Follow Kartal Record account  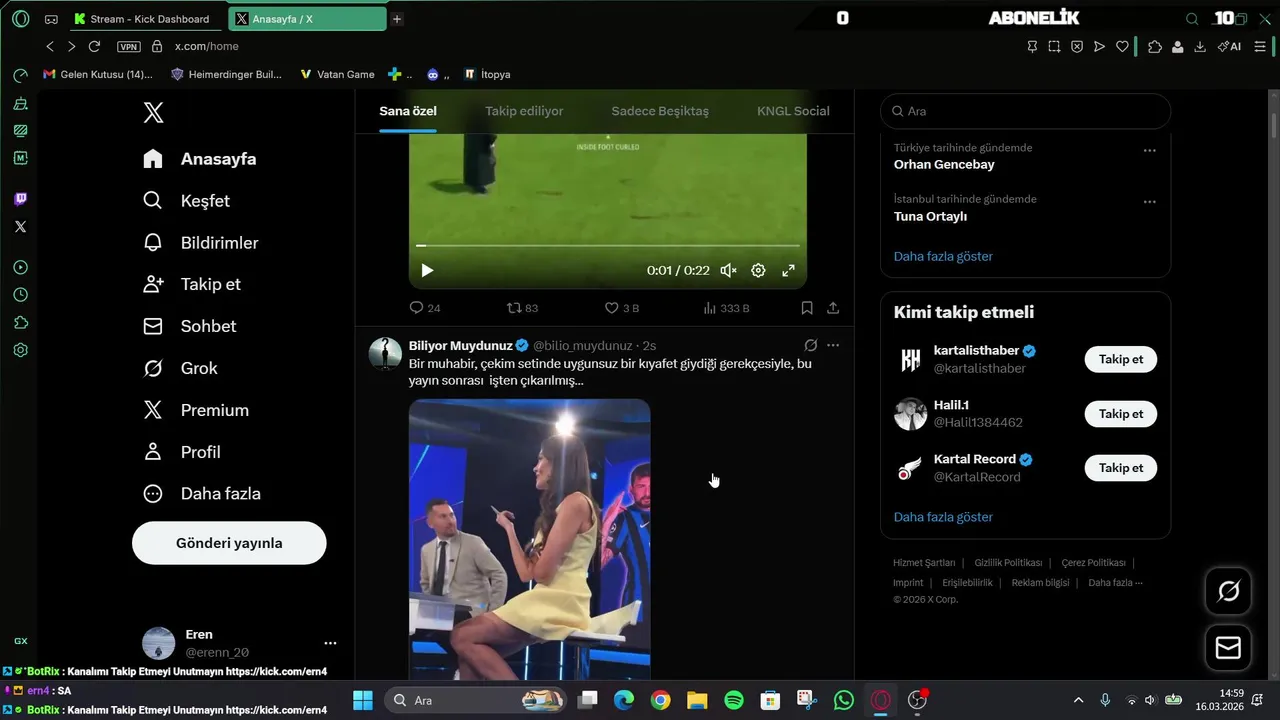pyautogui.click(x=1121, y=468)
